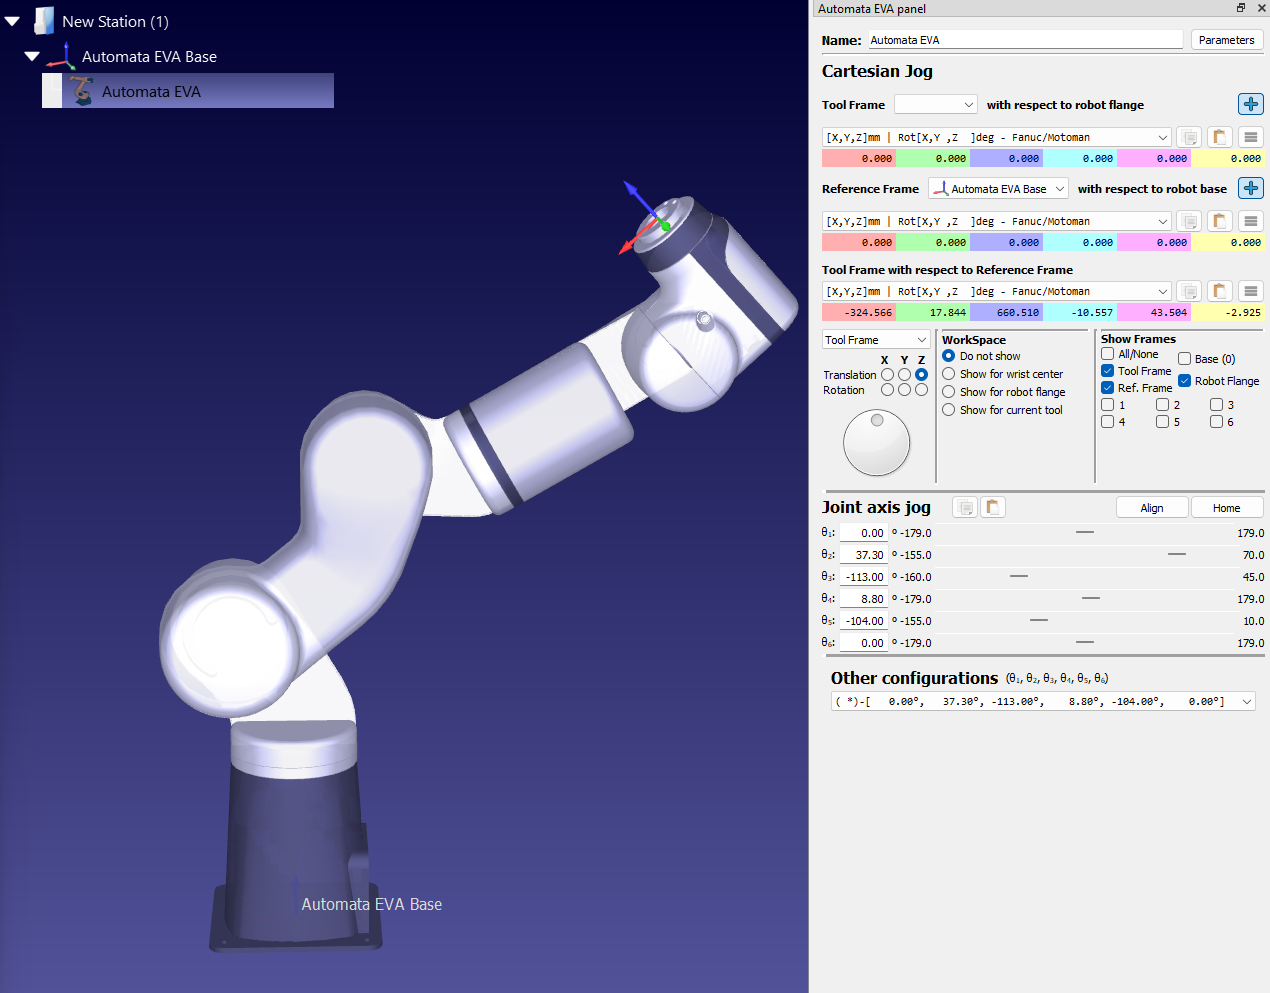The height and width of the screenshot is (993, 1270).
Task: Open tool frame pose options menu icon
Action: coord(1250,137)
